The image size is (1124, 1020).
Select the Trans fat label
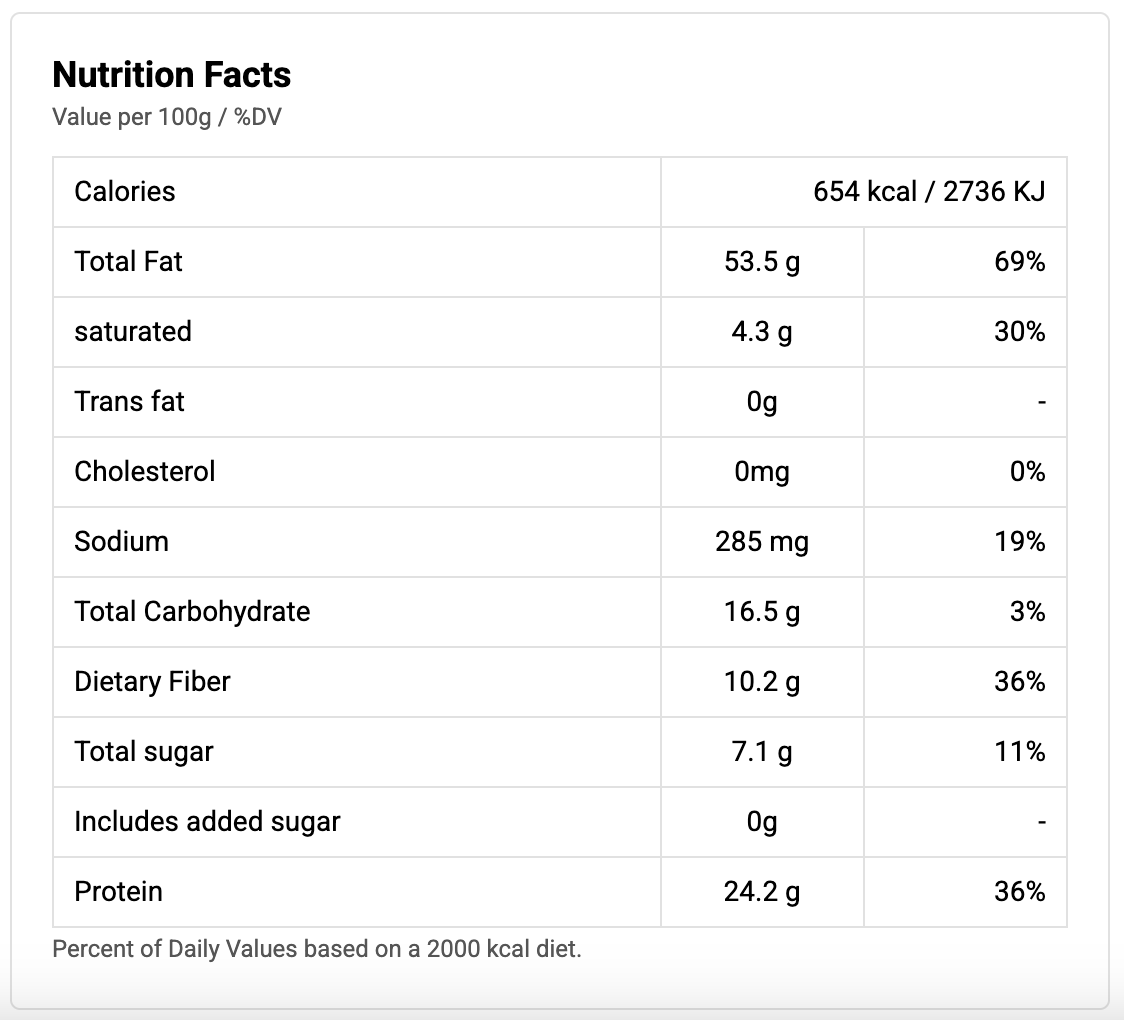pos(129,401)
